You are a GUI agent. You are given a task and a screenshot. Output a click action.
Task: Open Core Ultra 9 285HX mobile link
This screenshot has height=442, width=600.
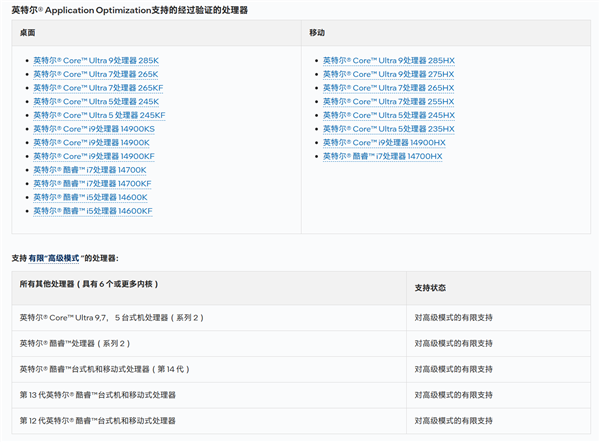[389, 60]
